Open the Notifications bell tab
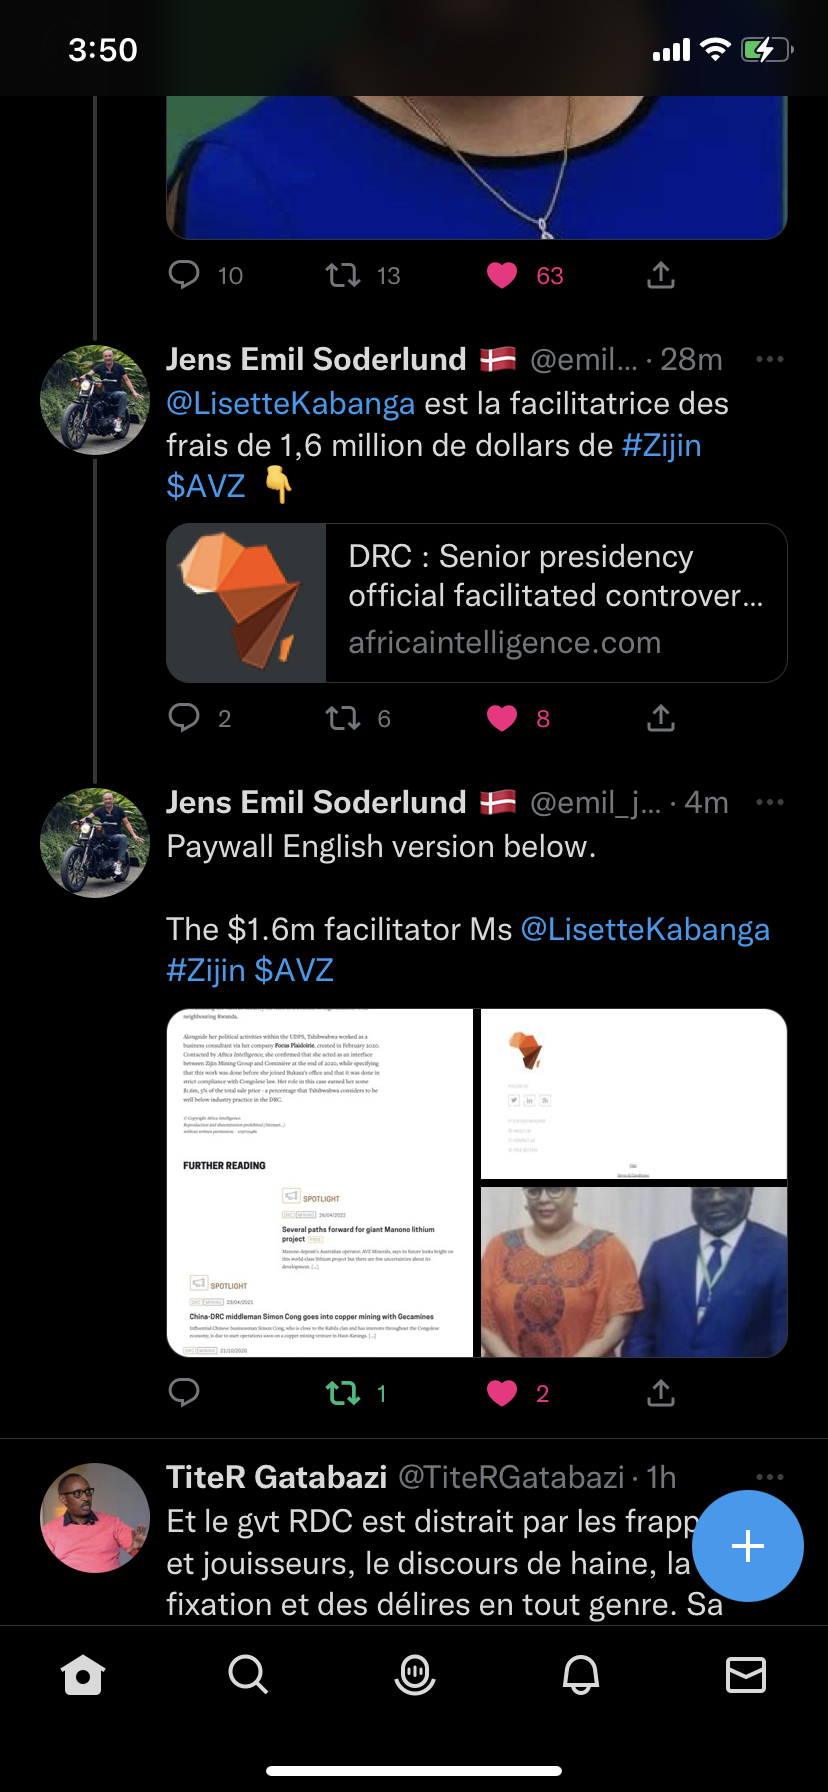The width and height of the screenshot is (828, 1792). coord(581,1674)
